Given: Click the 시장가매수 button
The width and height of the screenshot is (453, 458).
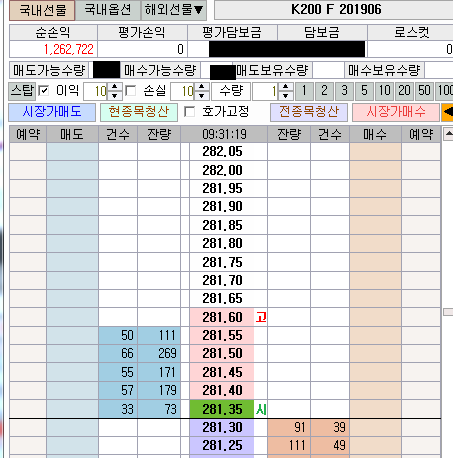Looking at the screenshot, I should (x=396, y=112).
